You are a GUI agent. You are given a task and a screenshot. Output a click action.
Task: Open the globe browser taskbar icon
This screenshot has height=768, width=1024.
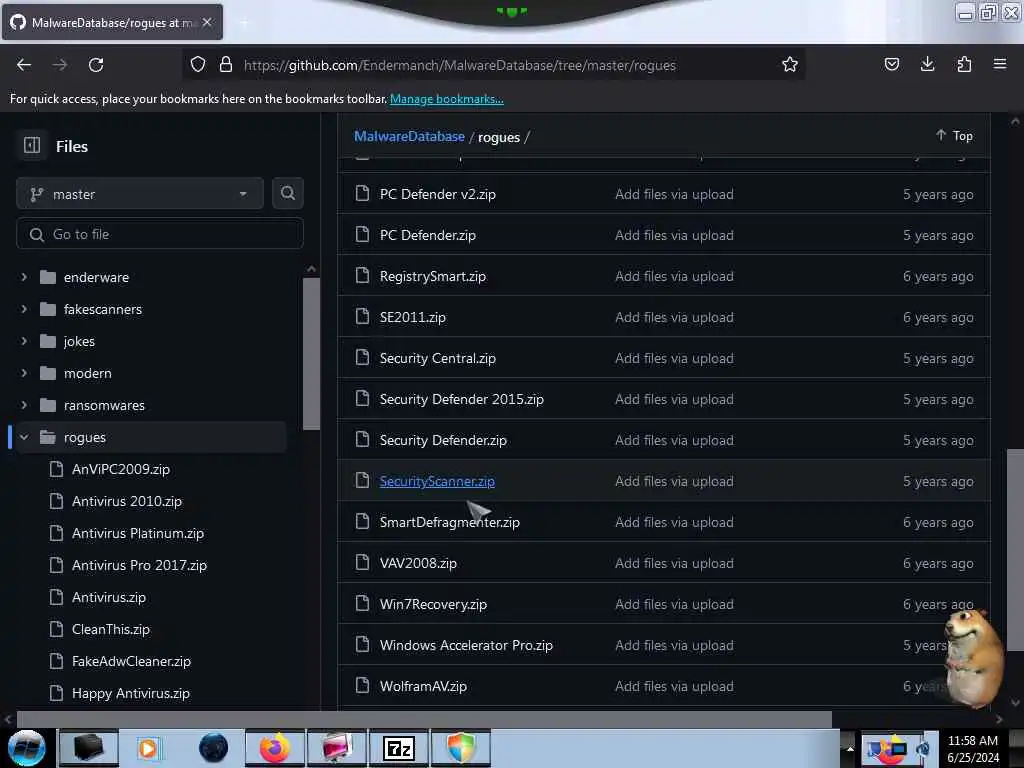click(x=214, y=748)
